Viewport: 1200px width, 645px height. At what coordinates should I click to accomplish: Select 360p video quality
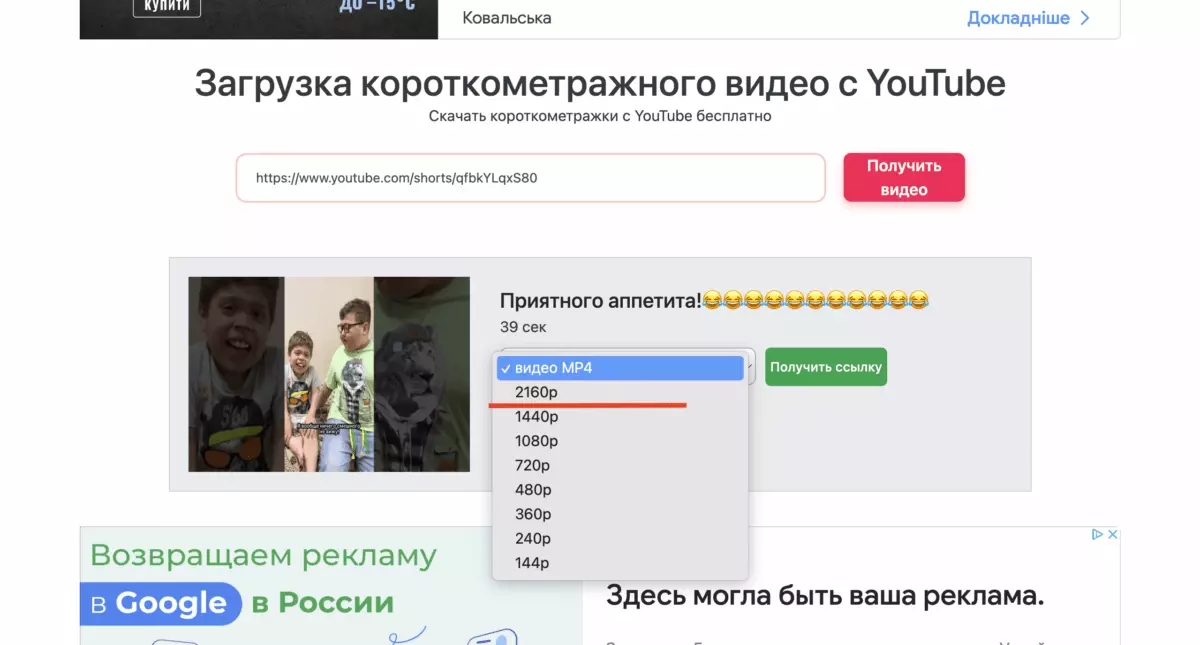click(621, 514)
